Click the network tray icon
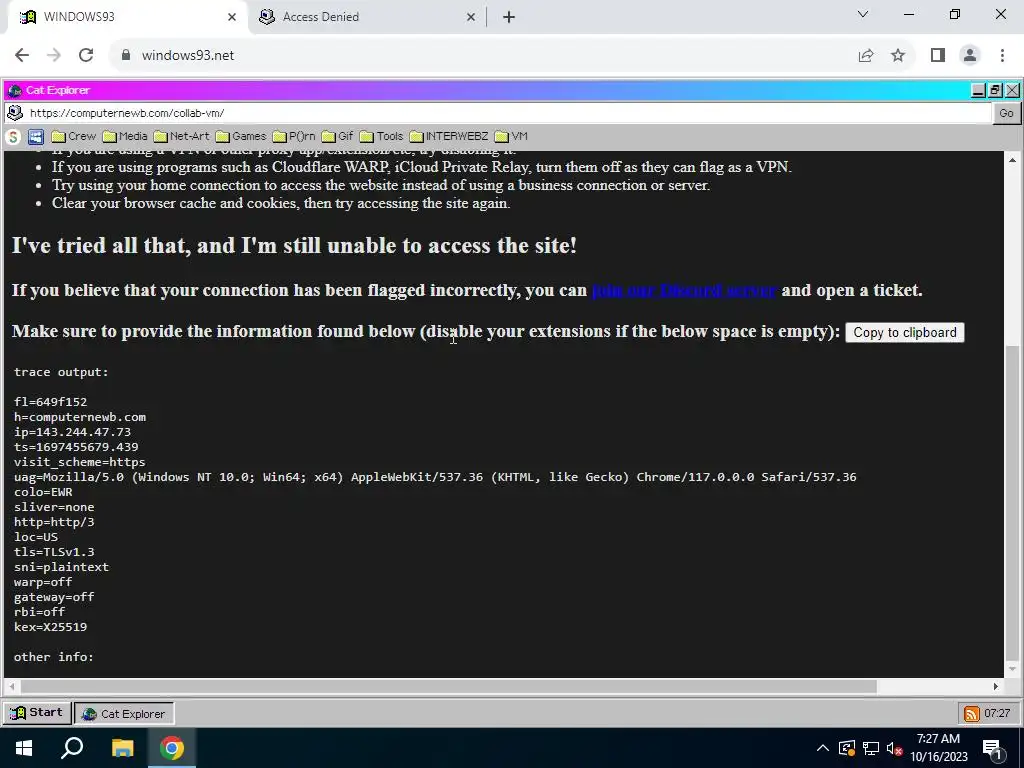Viewport: 1024px width, 768px height. pos(871,748)
